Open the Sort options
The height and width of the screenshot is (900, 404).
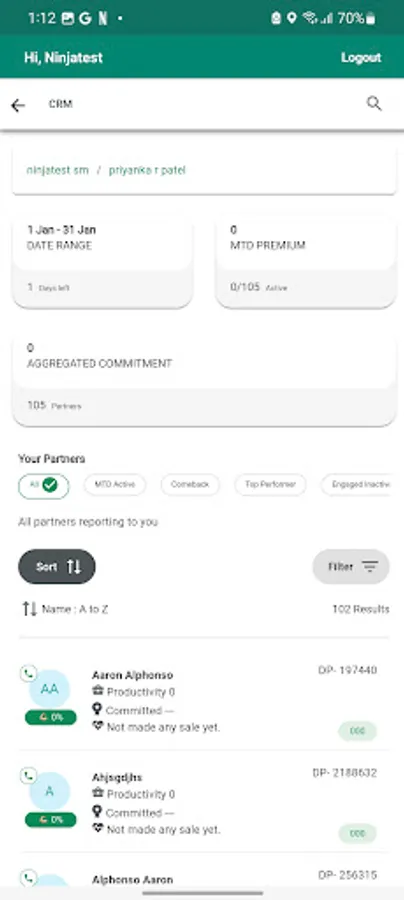point(57,567)
